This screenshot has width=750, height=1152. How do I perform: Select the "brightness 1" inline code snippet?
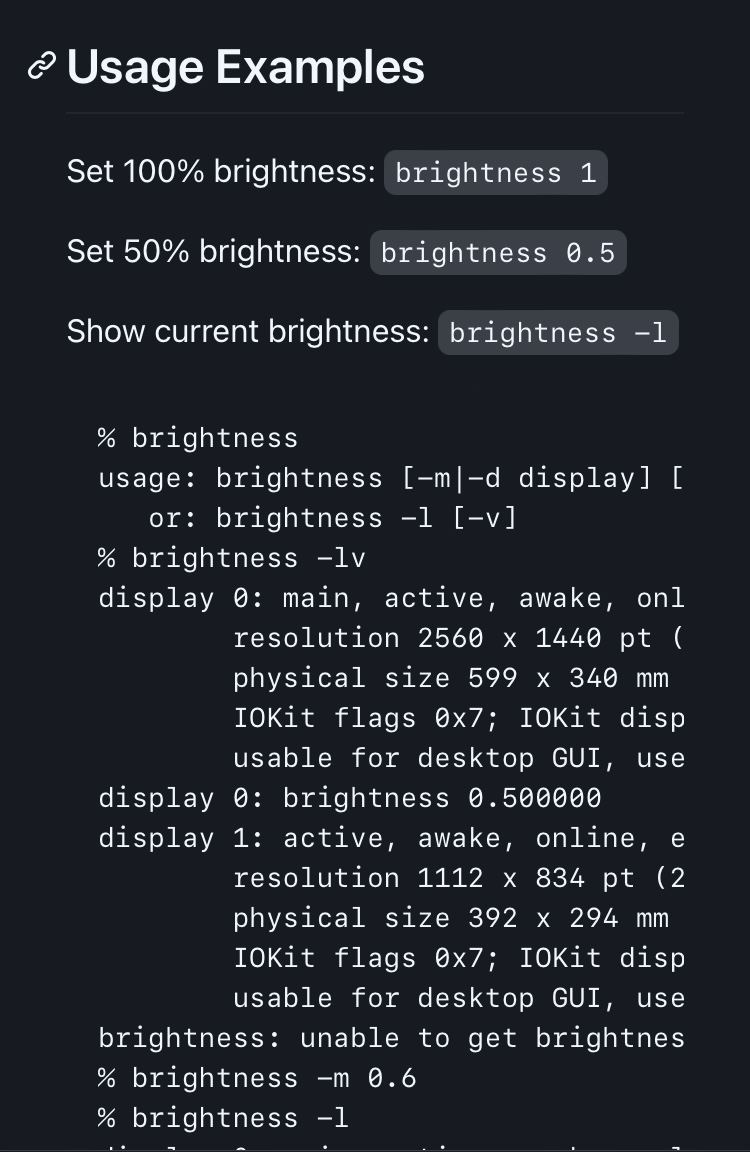point(495,173)
